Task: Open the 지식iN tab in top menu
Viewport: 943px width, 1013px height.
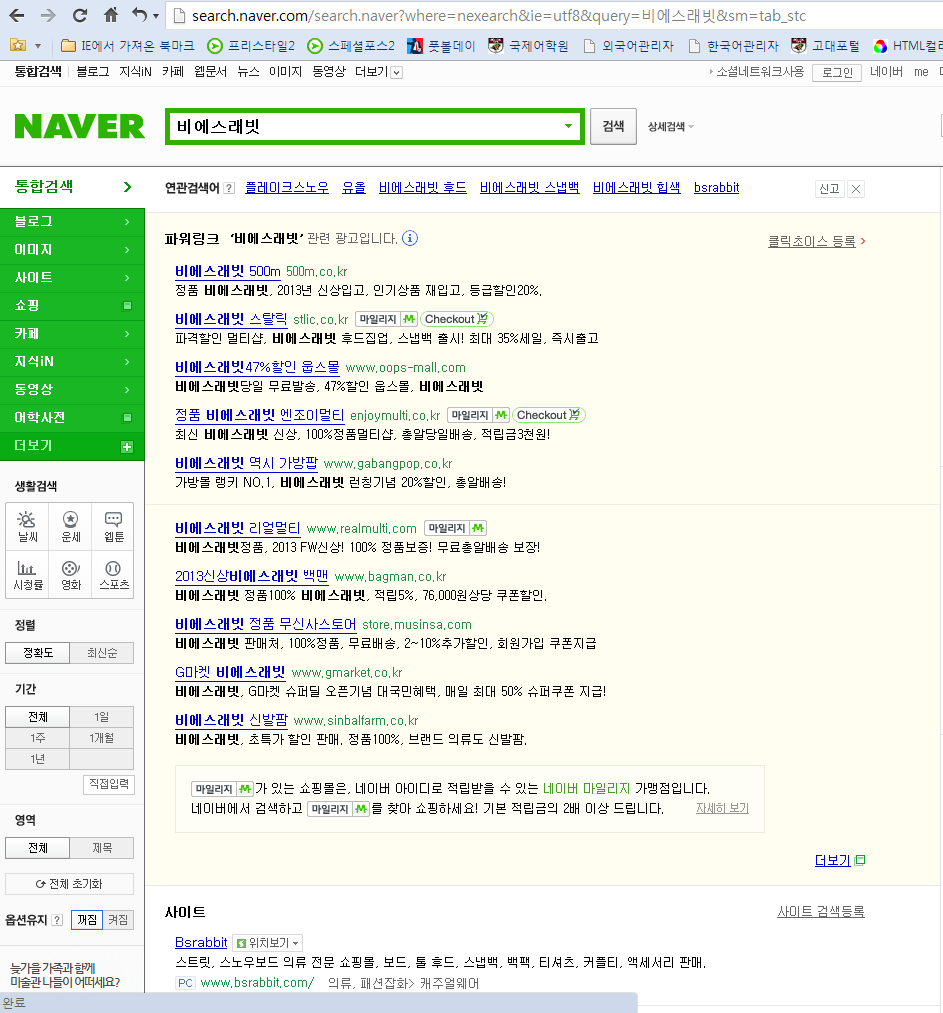Action: [x=135, y=72]
